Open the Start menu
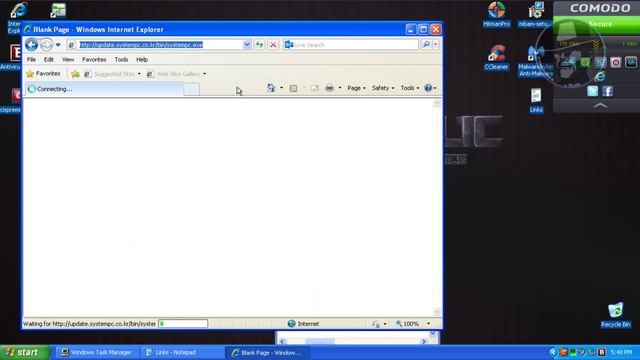This screenshot has height=360, width=640. pos(24,352)
